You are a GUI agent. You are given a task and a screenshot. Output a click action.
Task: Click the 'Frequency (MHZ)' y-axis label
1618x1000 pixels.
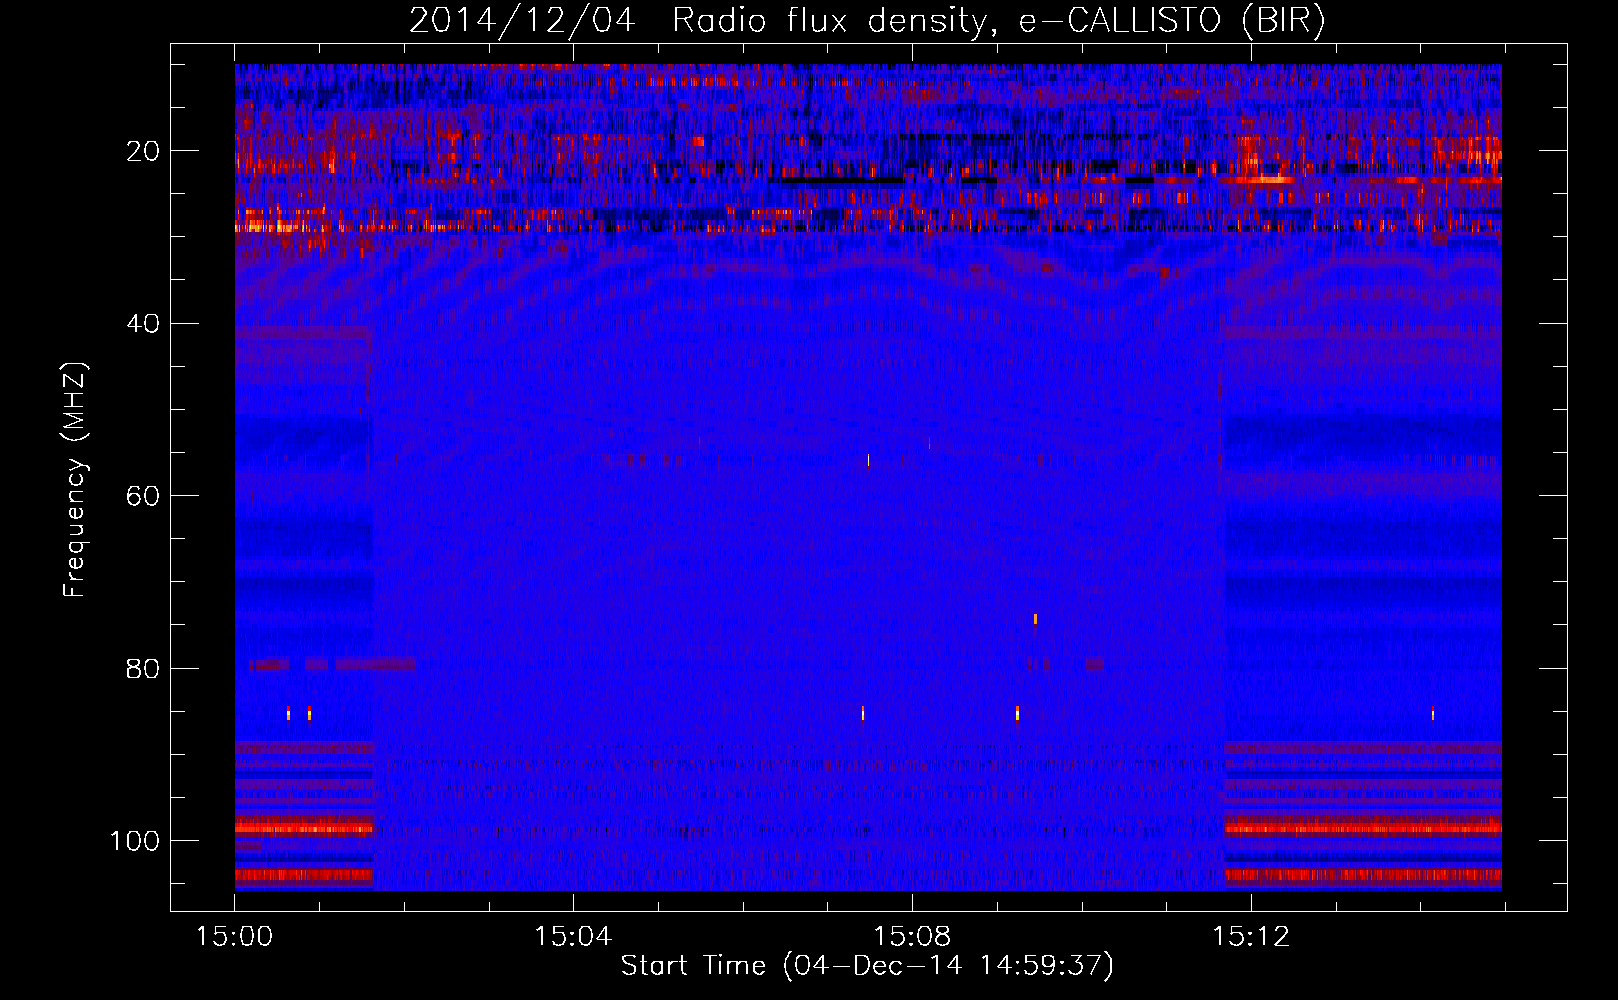75,479
